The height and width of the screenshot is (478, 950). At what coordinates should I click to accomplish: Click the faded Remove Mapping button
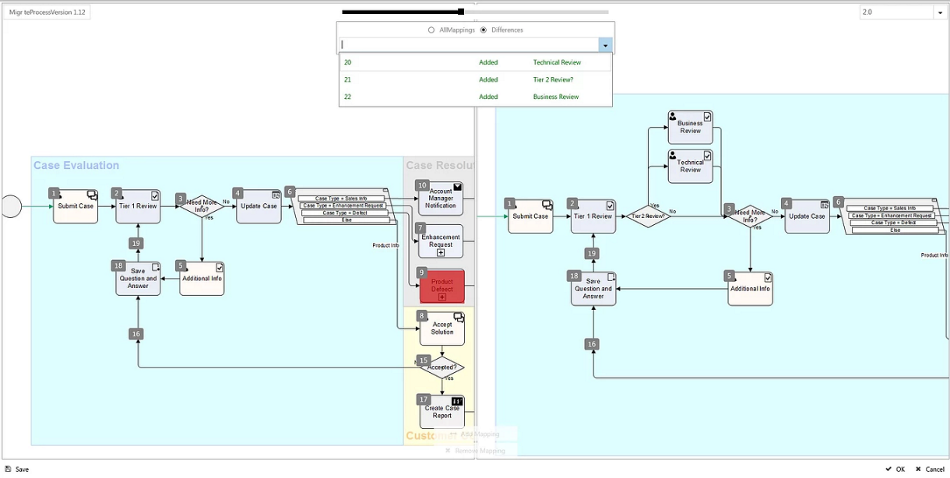pos(474,451)
